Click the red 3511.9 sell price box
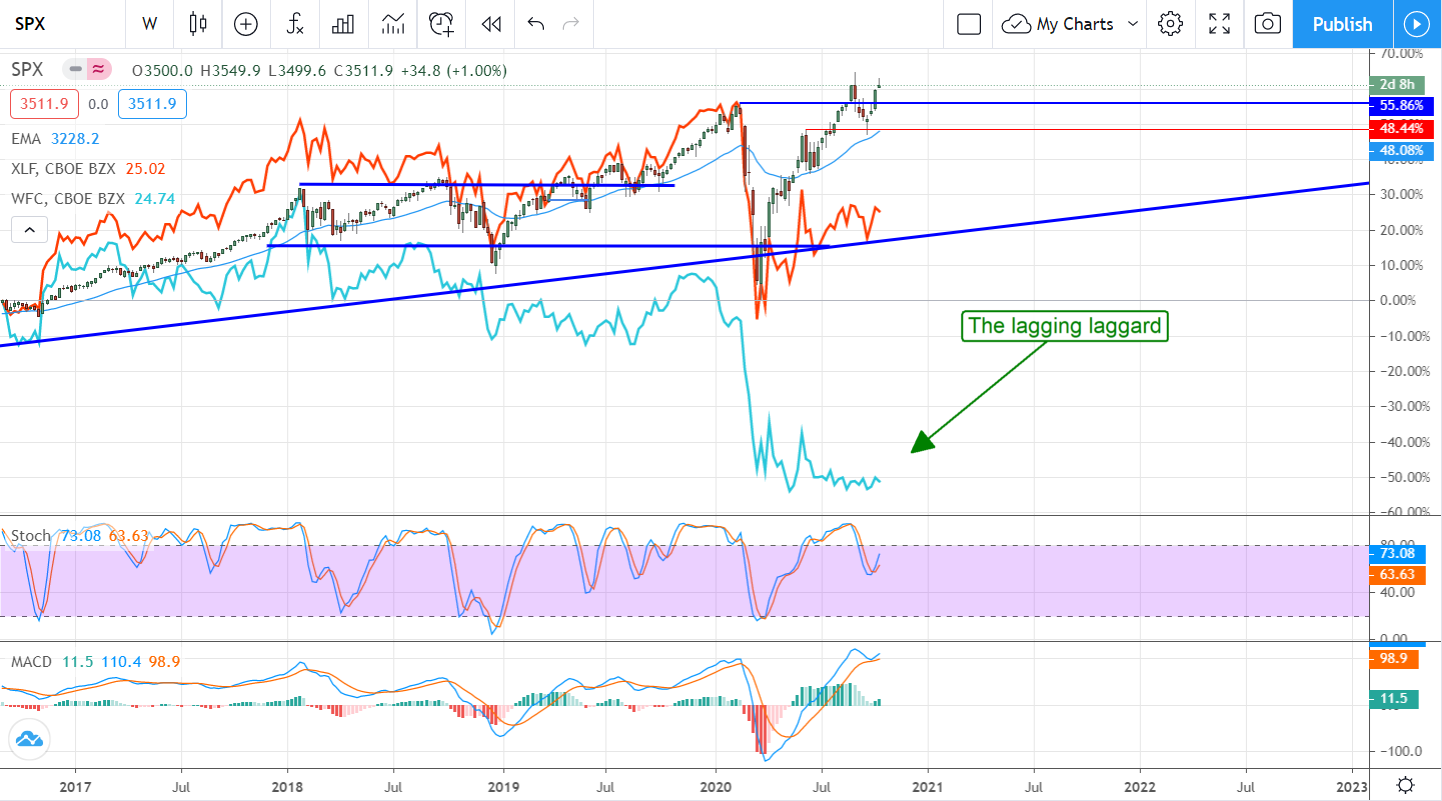This screenshot has width=1442, height=801. pyautogui.click(x=46, y=103)
